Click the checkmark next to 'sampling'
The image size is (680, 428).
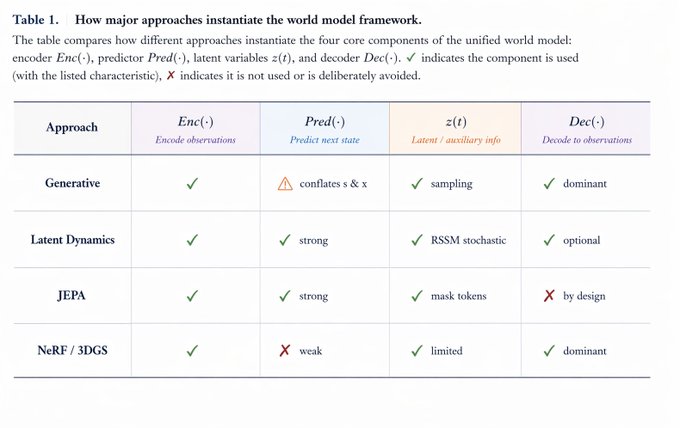point(417,183)
